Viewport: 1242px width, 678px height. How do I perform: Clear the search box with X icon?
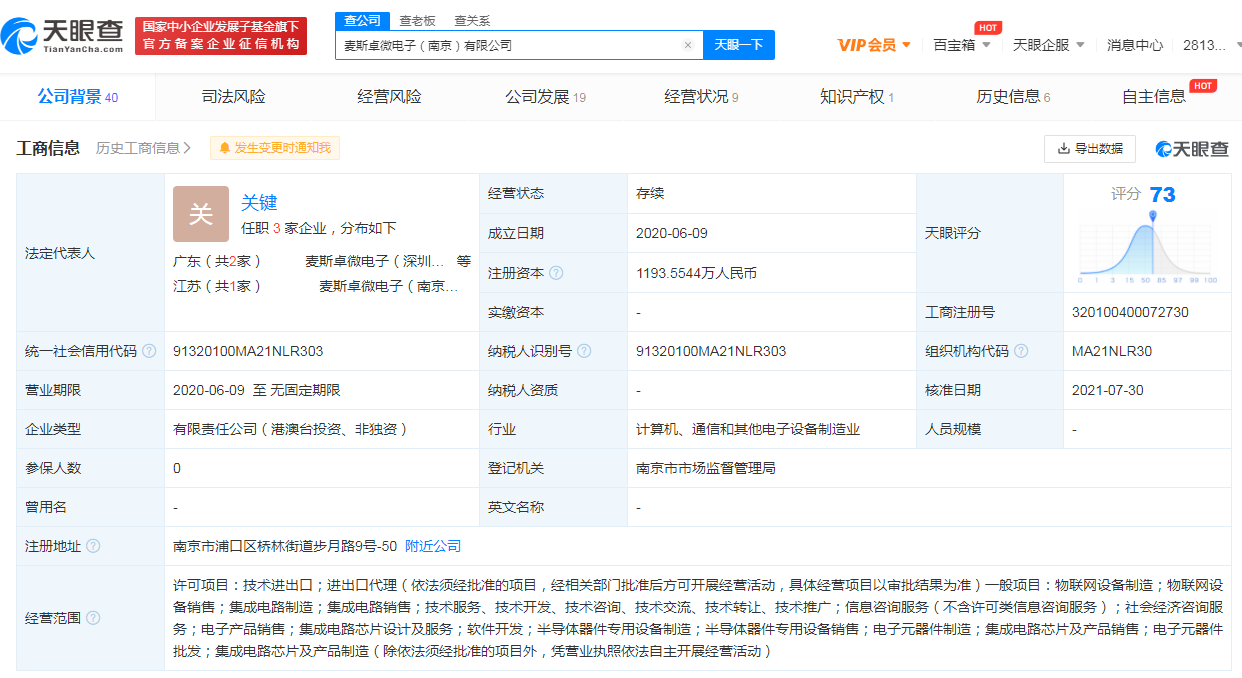click(x=688, y=45)
